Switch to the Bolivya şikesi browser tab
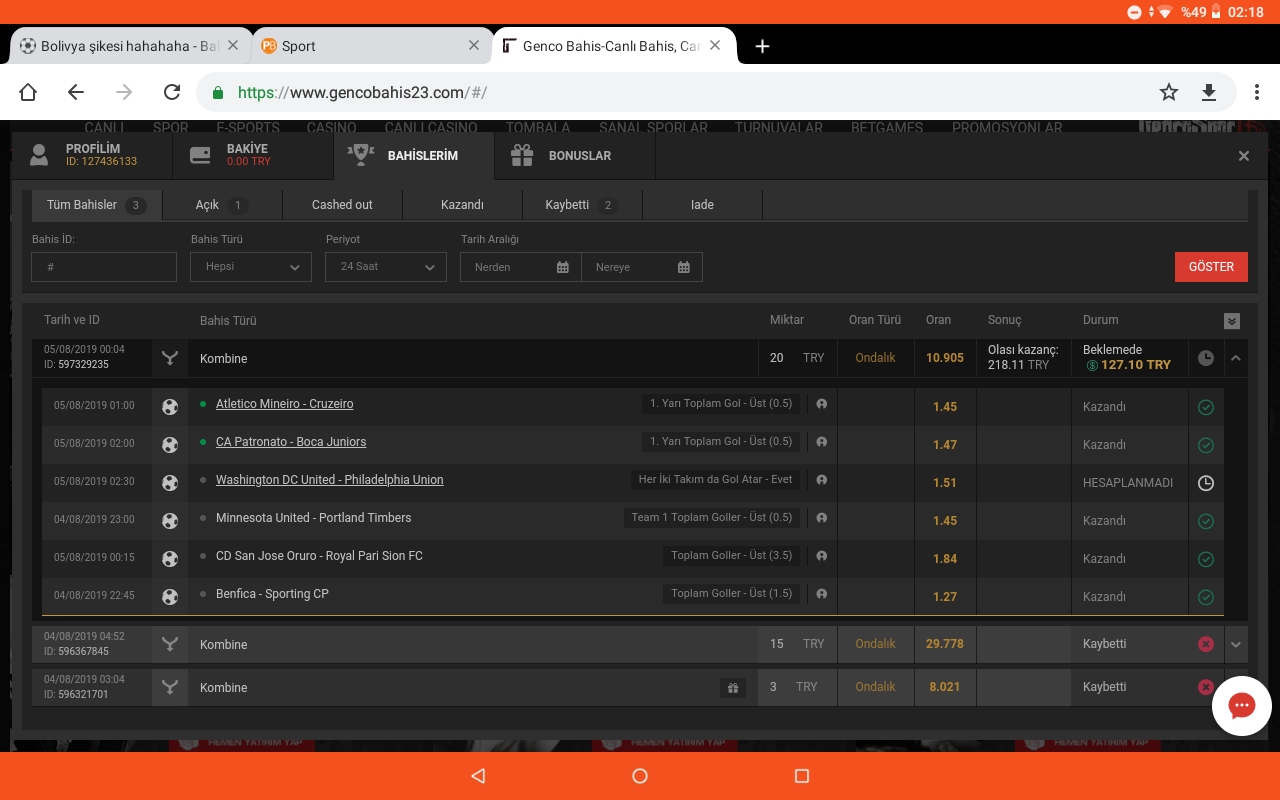The height and width of the screenshot is (800, 1280). [x=130, y=46]
